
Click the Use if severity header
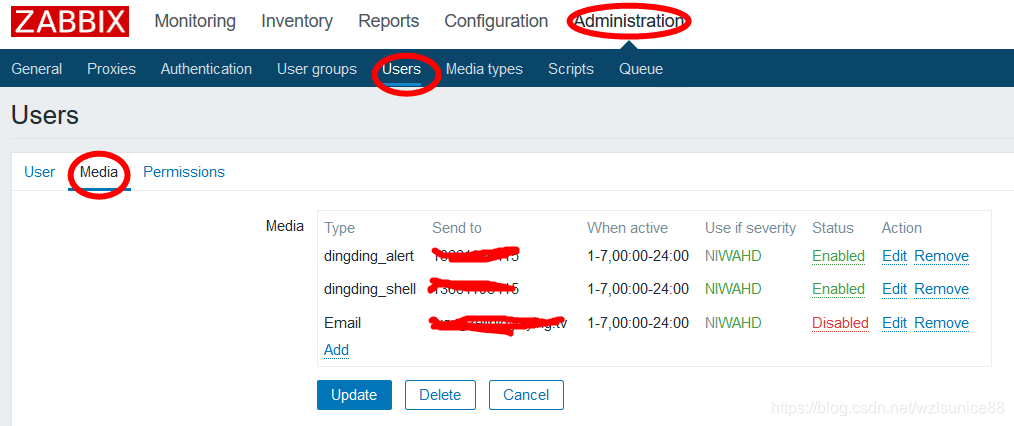[x=750, y=228]
